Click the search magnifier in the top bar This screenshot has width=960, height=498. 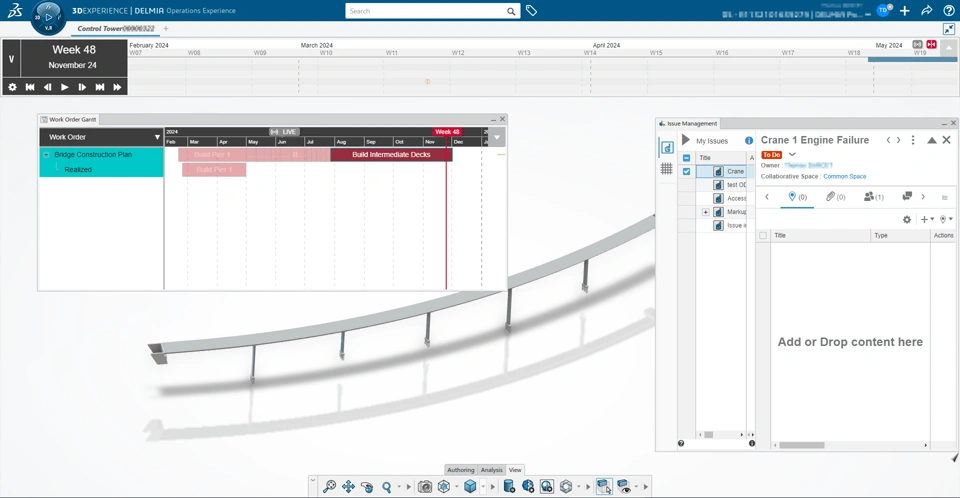pyautogui.click(x=511, y=11)
